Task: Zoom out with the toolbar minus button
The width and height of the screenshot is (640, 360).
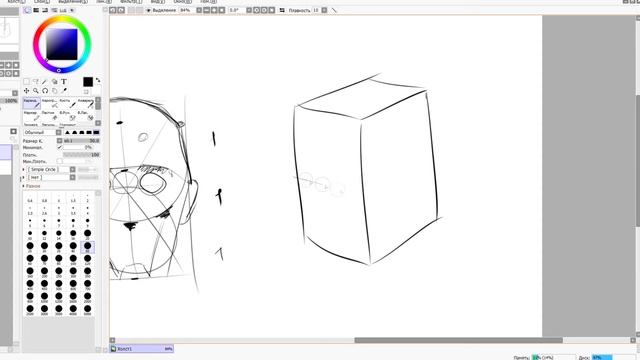Action: point(207,10)
